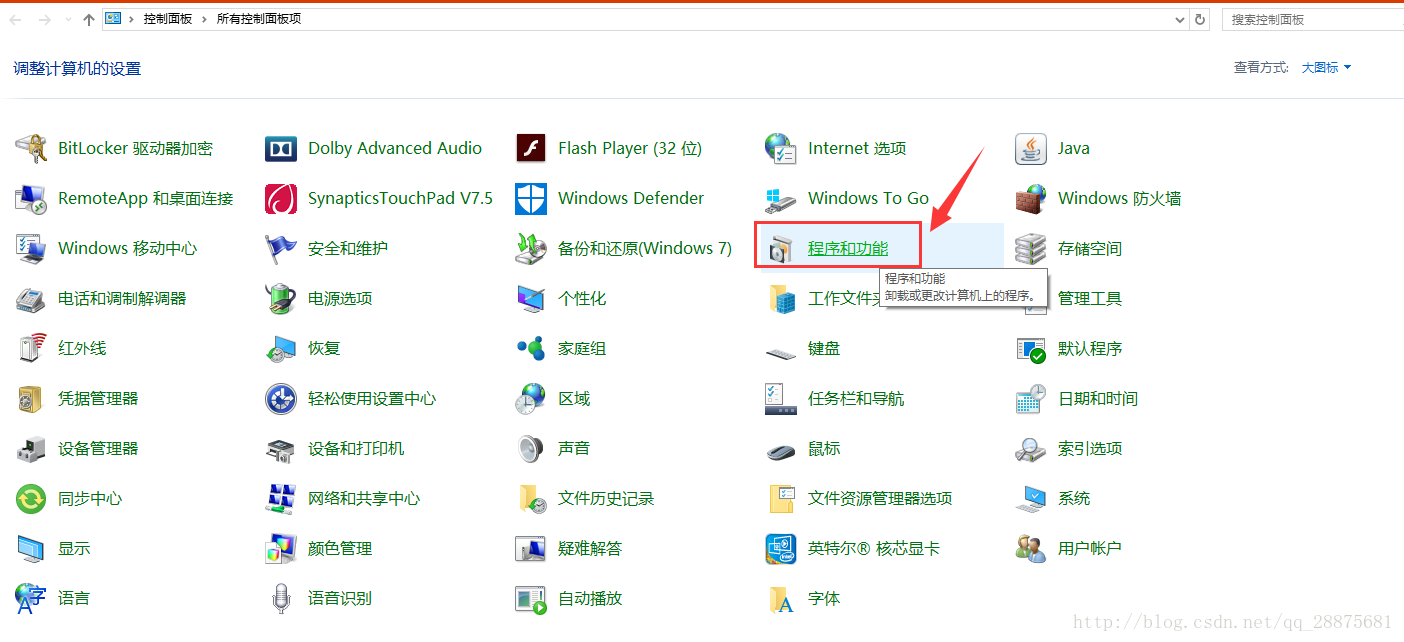Screen dimensions: 1404x642
Task: Open the recent locations dropdown beside forward arrow
Action: (69, 19)
